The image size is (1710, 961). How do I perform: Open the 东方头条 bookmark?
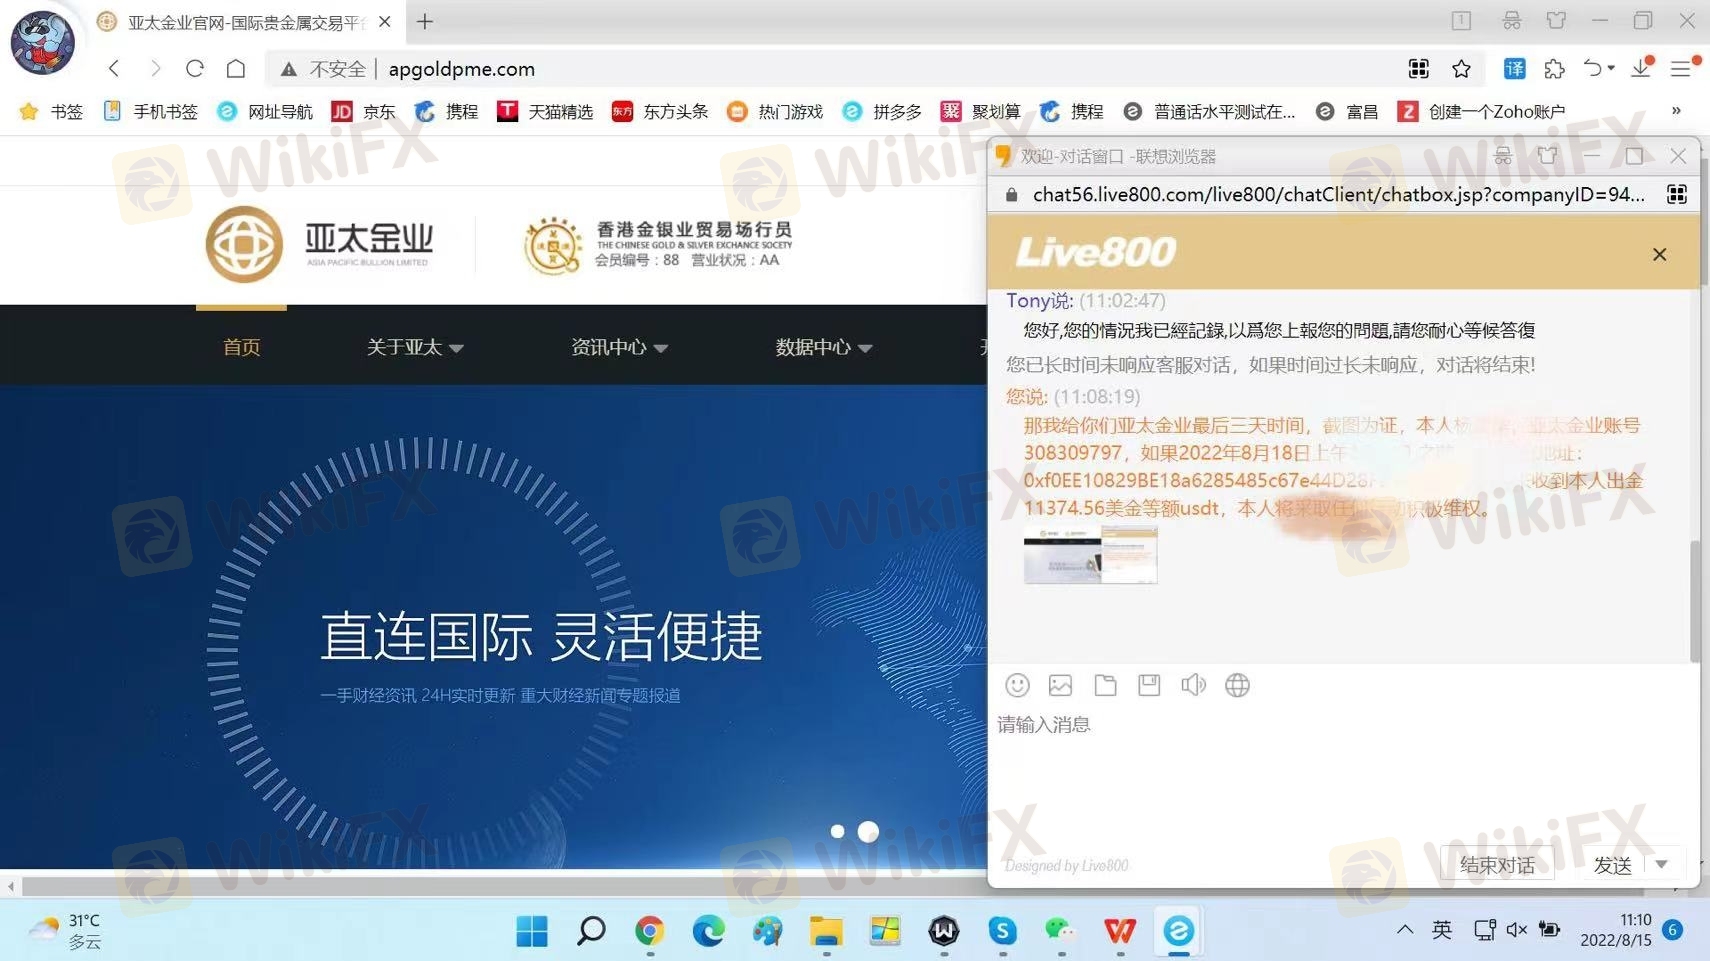(660, 111)
